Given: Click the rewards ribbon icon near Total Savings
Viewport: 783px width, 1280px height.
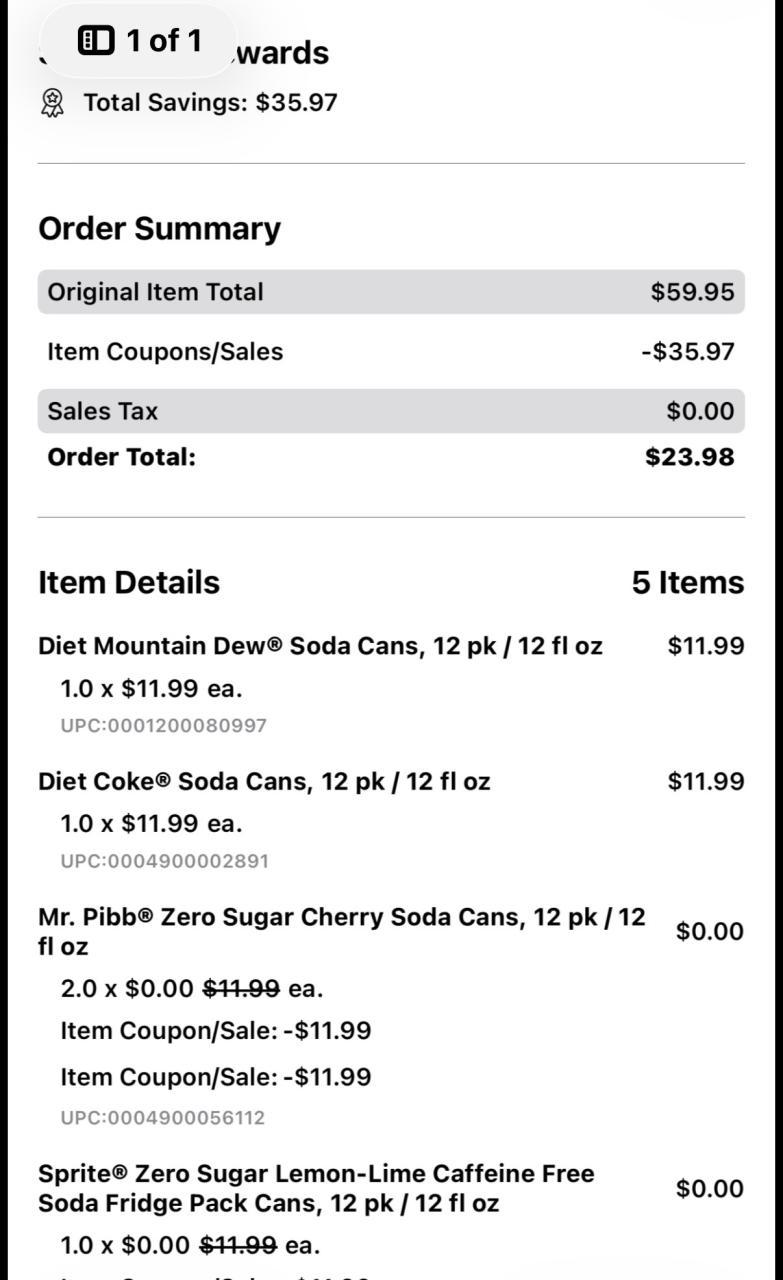Looking at the screenshot, I should point(53,102).
